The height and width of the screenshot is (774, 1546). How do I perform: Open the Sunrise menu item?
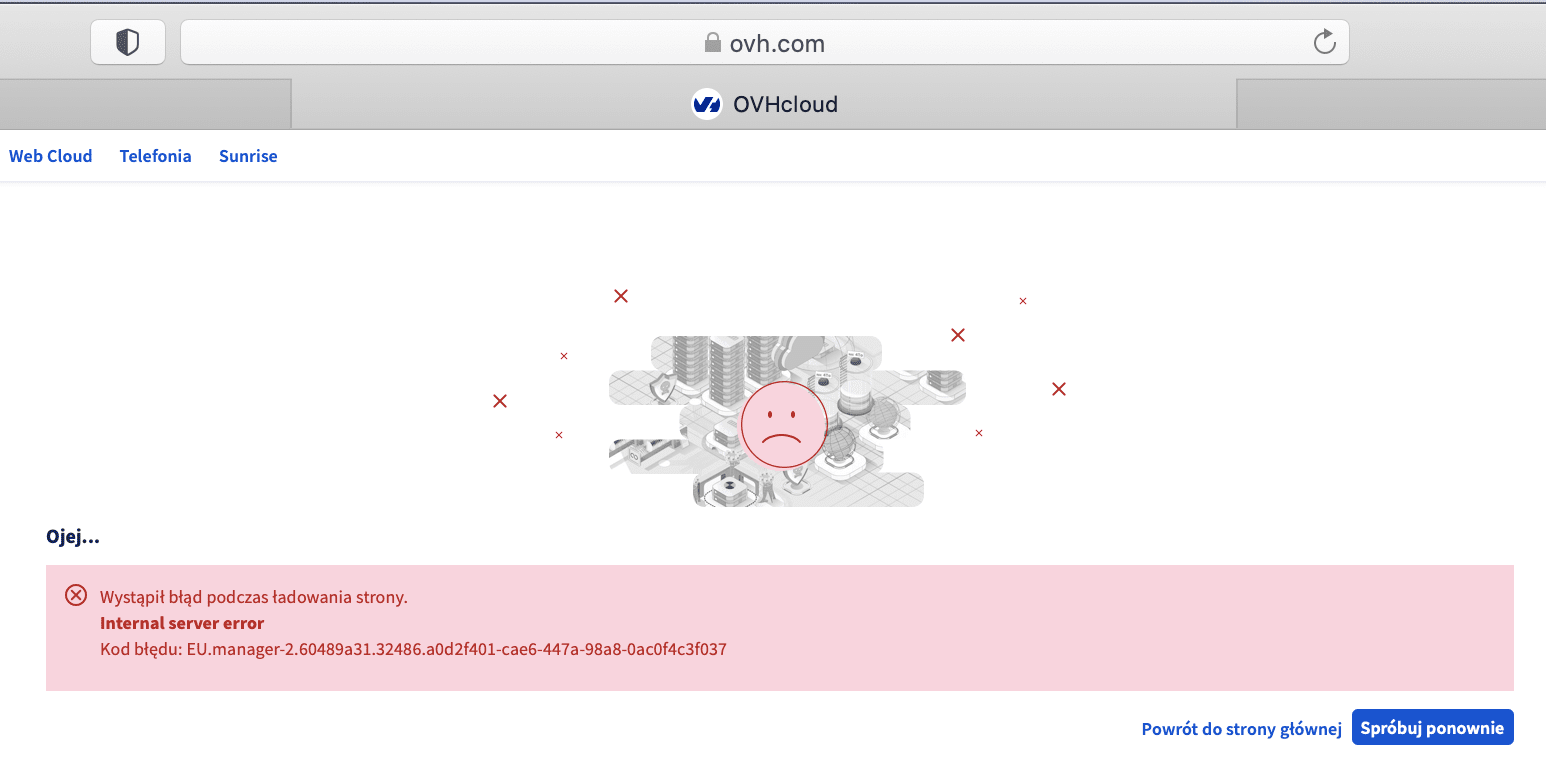coord(248,156)
